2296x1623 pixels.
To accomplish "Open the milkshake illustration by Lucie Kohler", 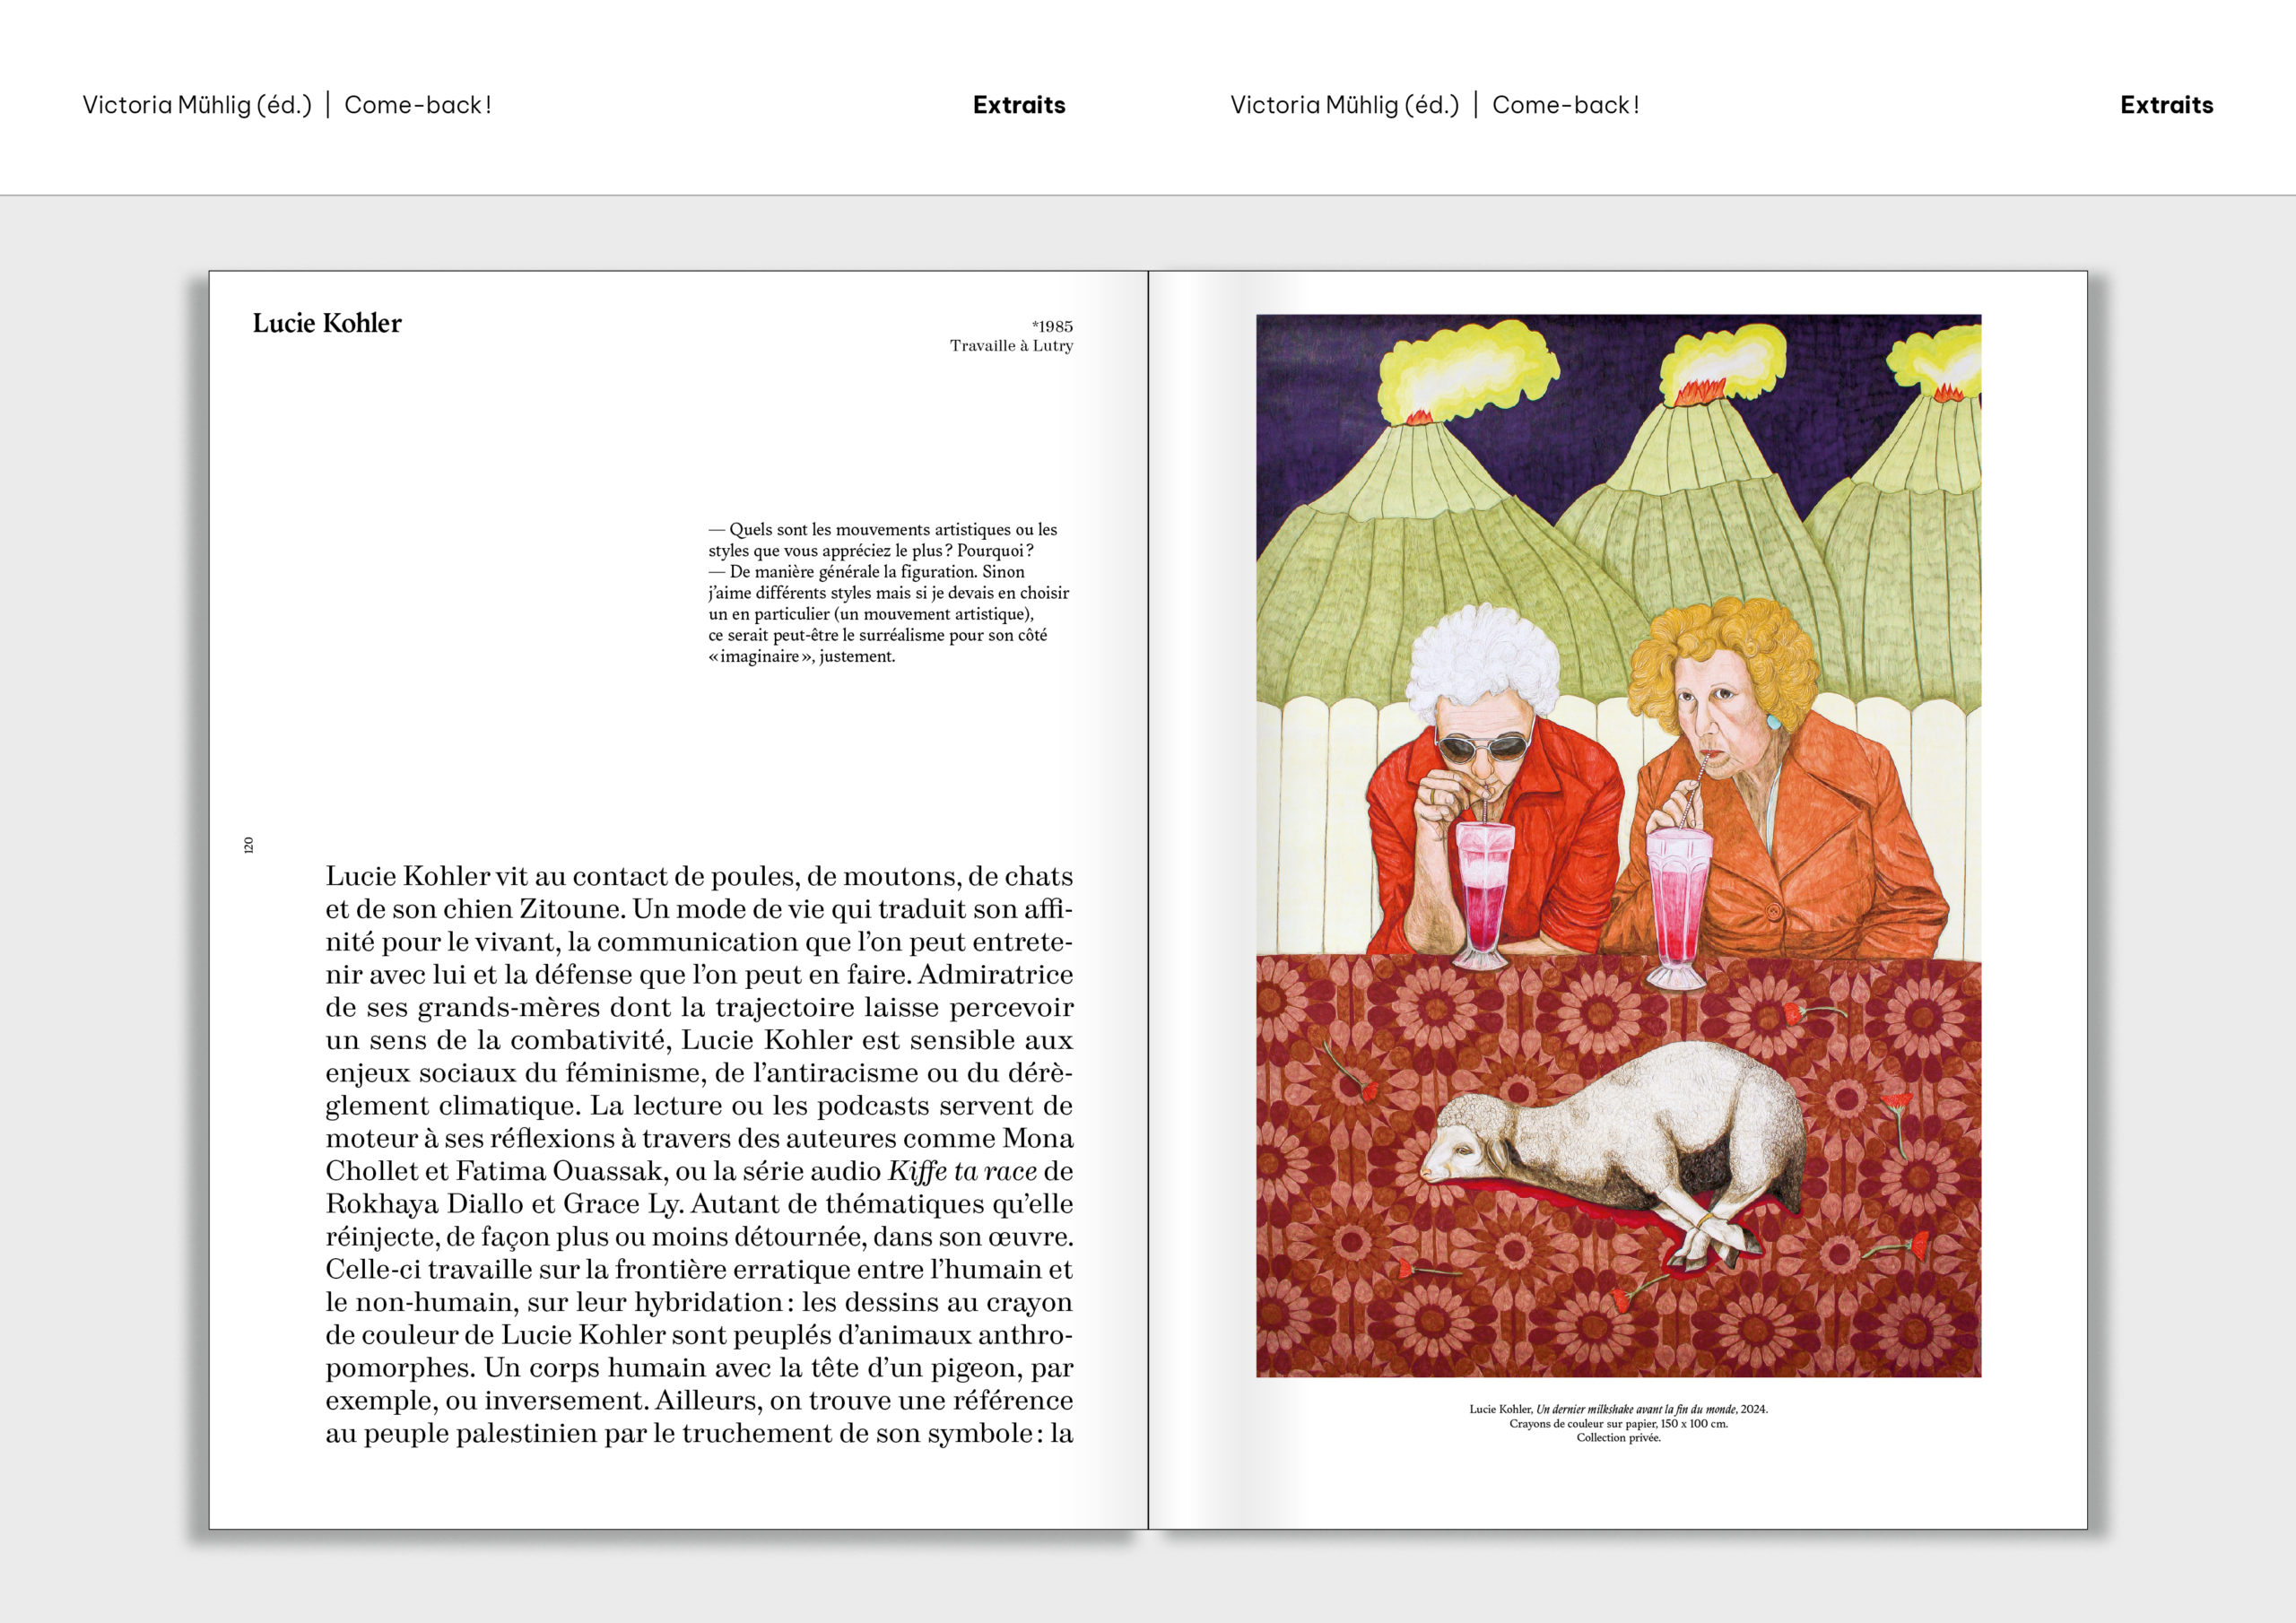I will tap(1618, 846).
